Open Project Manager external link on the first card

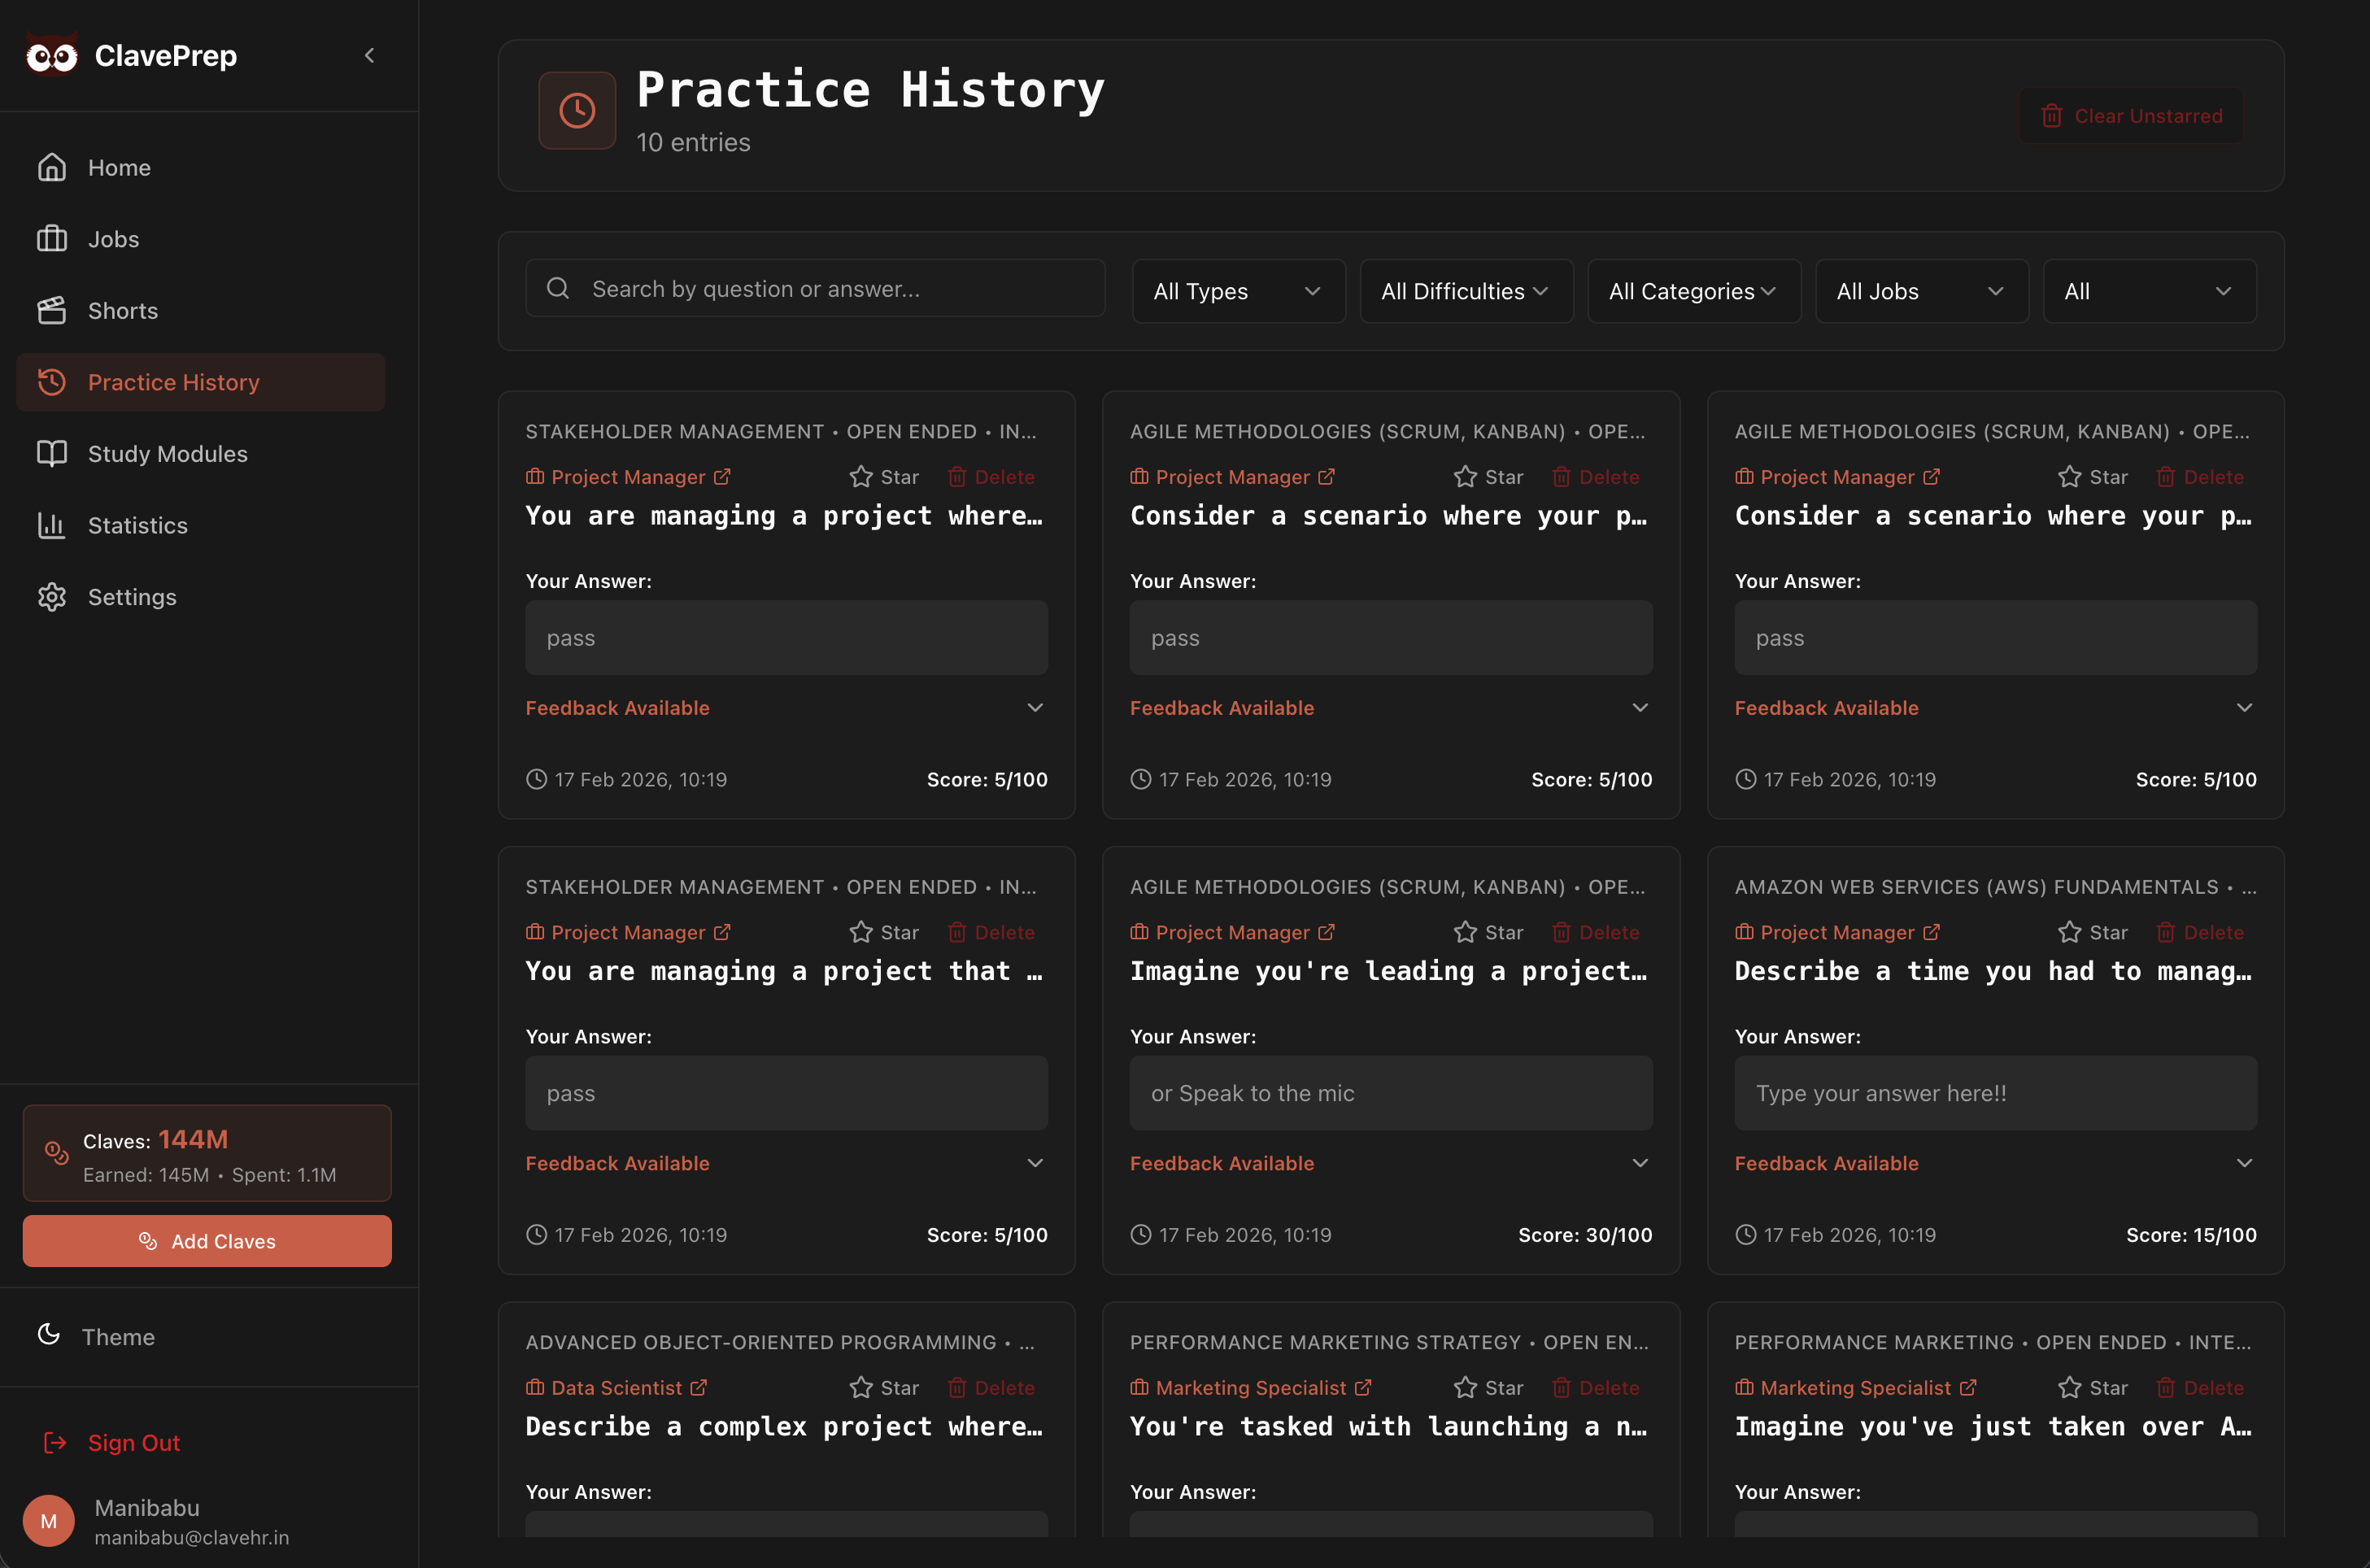pos(722,477)
